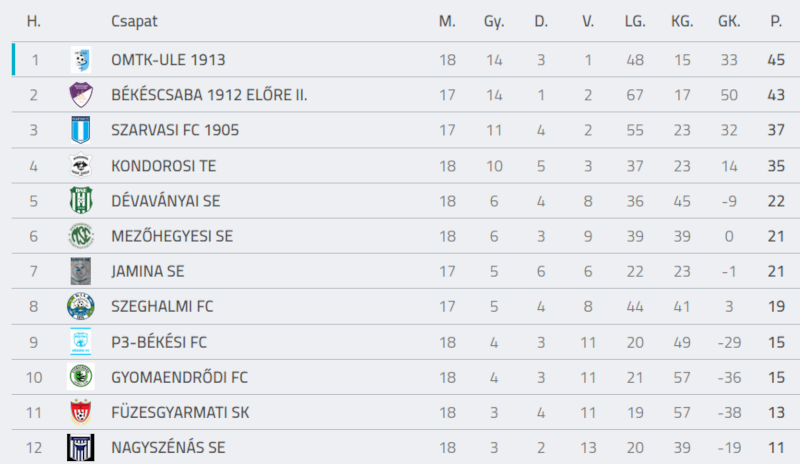This screenshot has width=800, height=464.
Task: Click the Gyomaendrődi FC green badge
Action: [81, 377]
